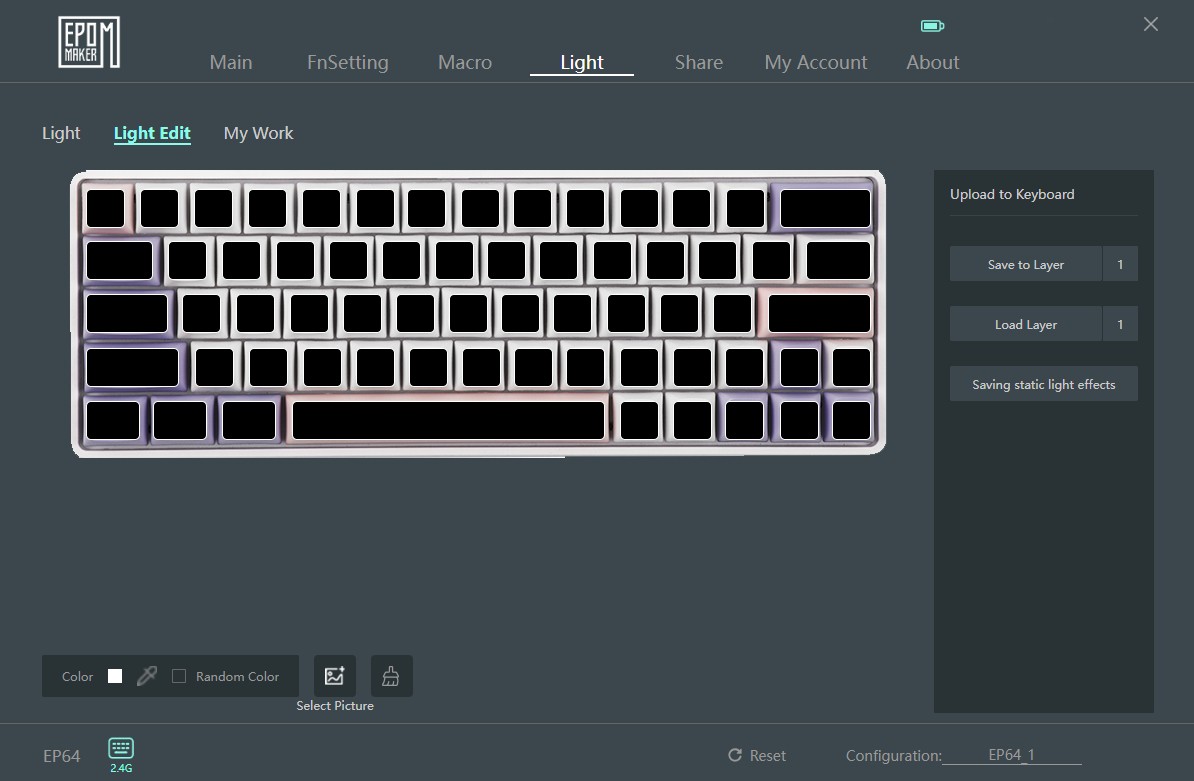Switch to the FnSetting tab

348,62
